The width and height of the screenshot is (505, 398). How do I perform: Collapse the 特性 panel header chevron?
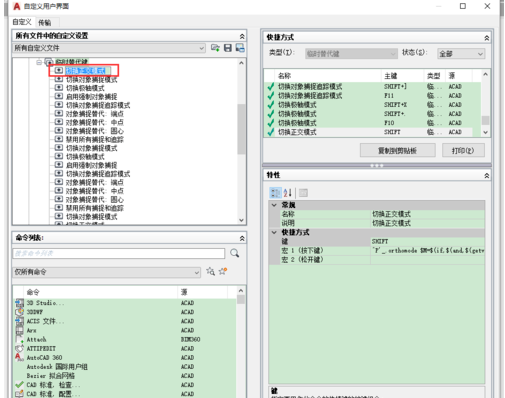487,176
